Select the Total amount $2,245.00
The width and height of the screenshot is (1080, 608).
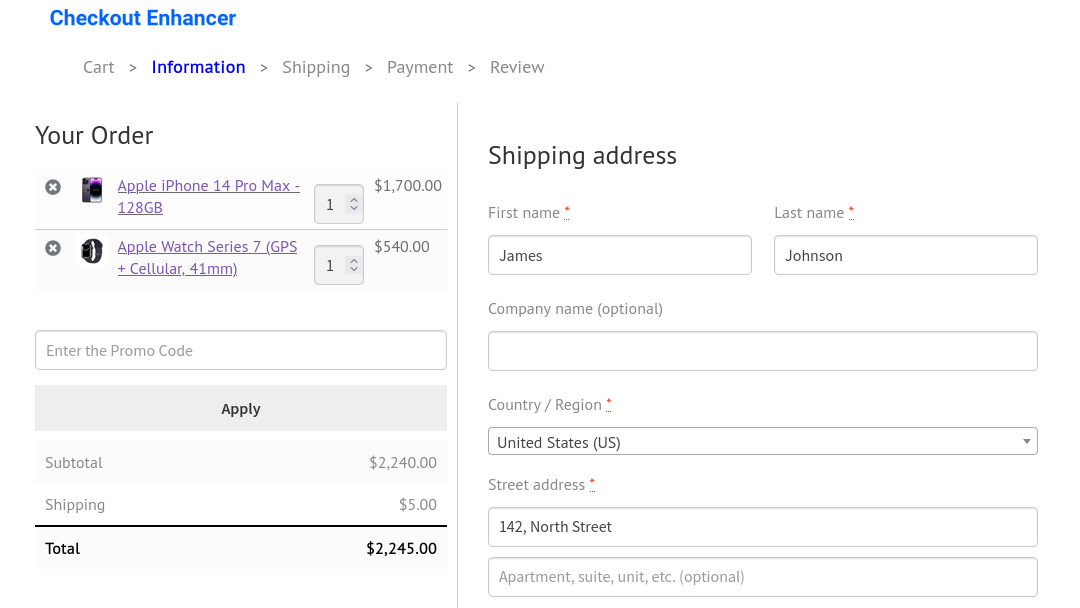[402, 549]
